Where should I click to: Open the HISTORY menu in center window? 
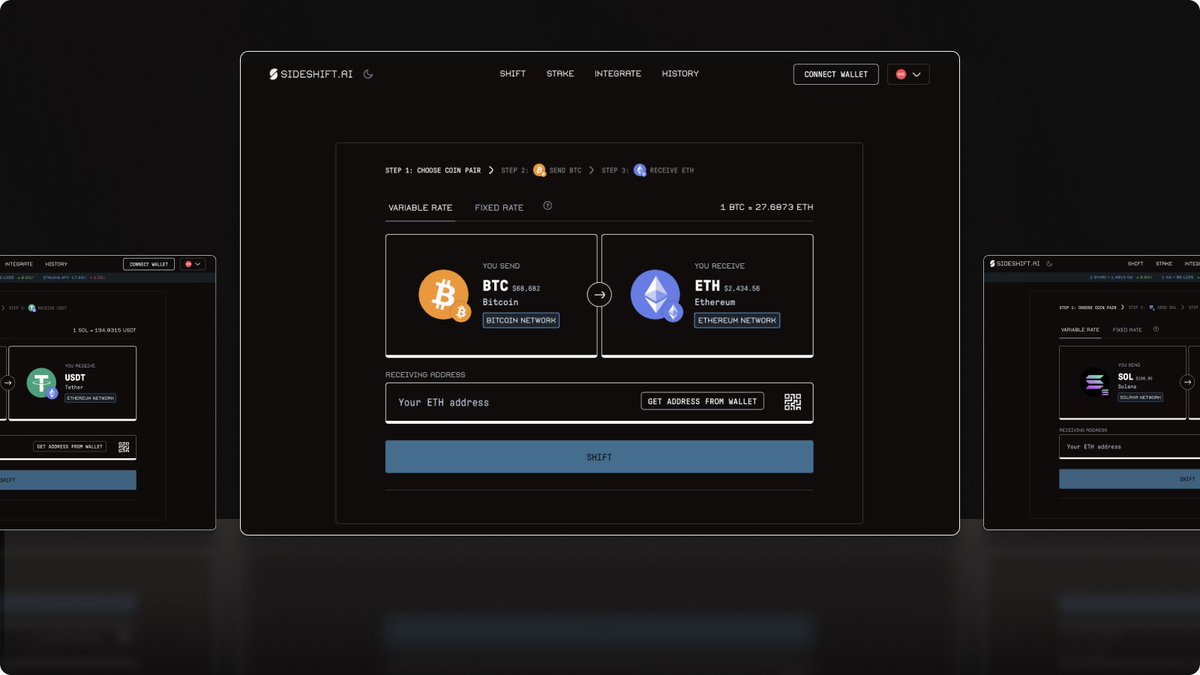[680, 74]
